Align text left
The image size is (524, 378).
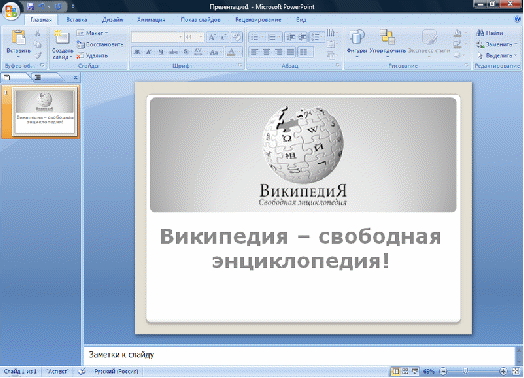[255, 52]
